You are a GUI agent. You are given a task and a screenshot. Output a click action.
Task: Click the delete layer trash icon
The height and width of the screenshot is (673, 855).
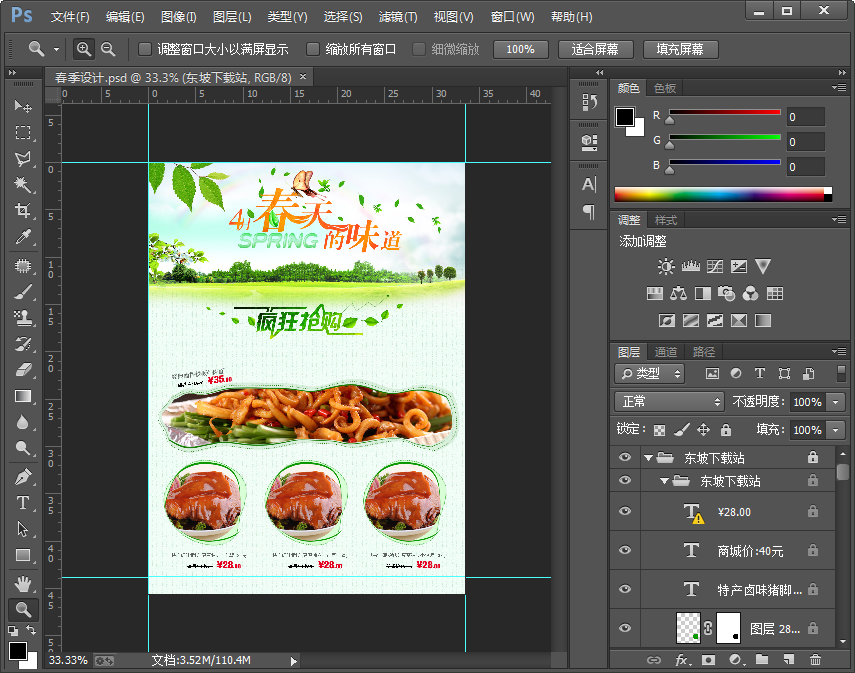point(815,660)
